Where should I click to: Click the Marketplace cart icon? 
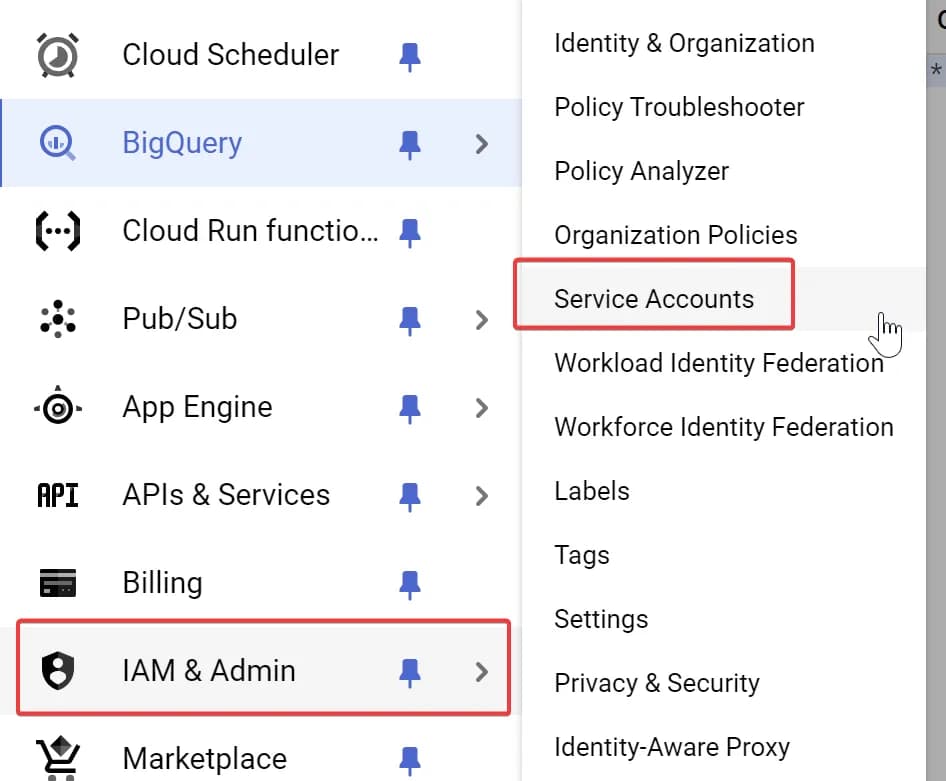(x=58, y=759)
